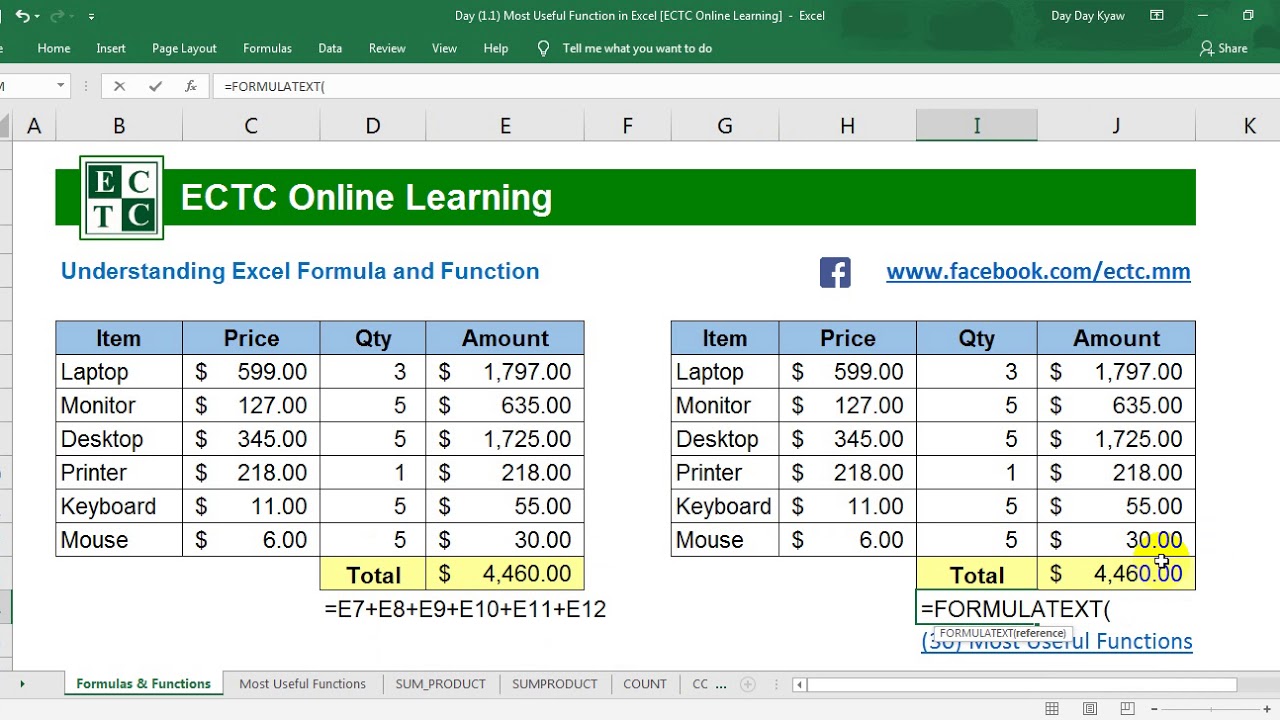Viewport: 1280px width, 720px height.
Task: Open the Help ribbon tab
Action: (x=496, y=48)
